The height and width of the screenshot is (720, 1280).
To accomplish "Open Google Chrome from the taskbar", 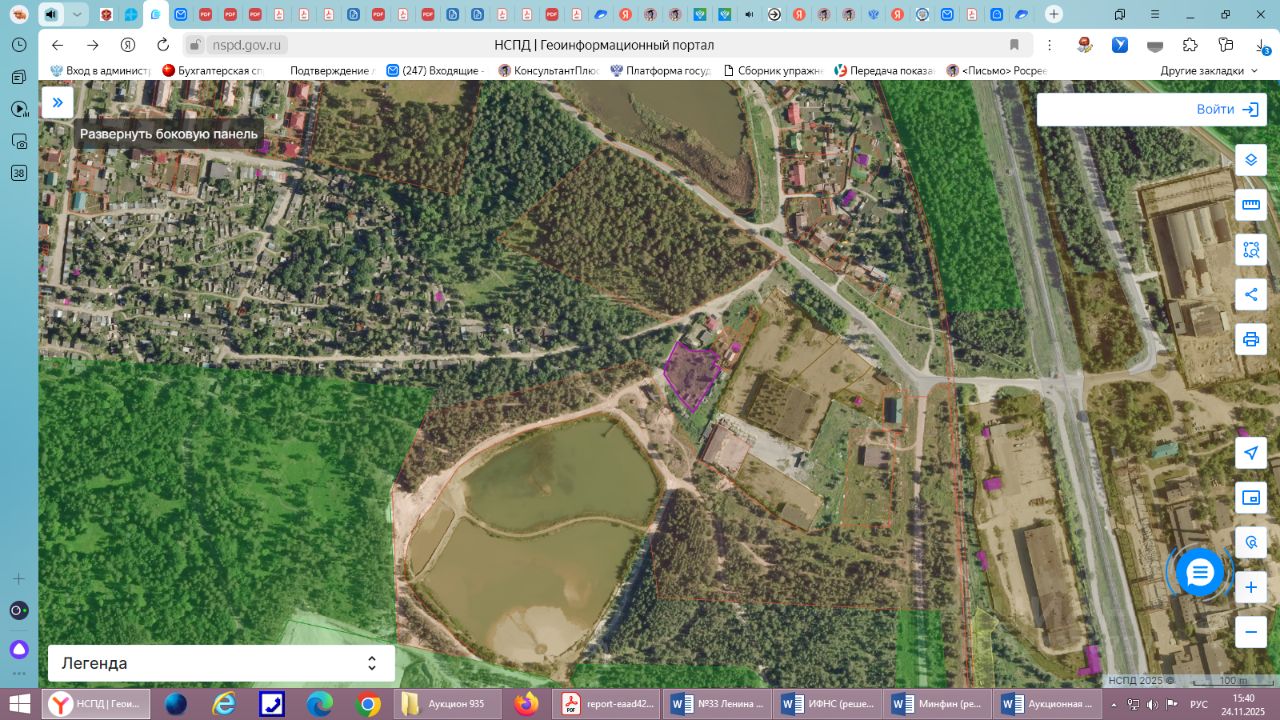I will pyautogui.click(x=368, y=704).
